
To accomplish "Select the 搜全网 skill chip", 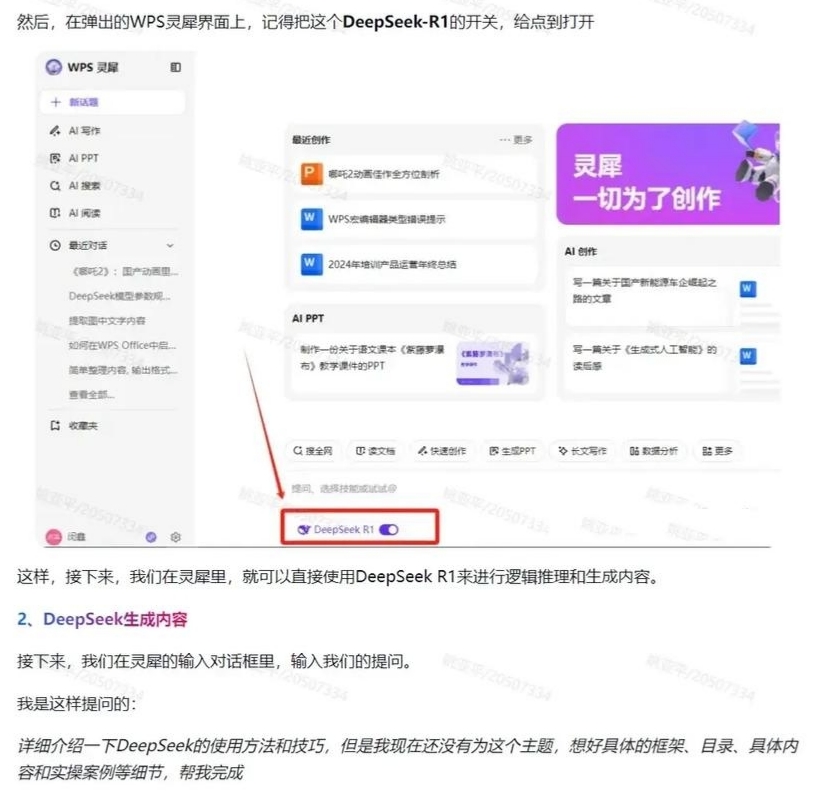I will click(313, 451).
